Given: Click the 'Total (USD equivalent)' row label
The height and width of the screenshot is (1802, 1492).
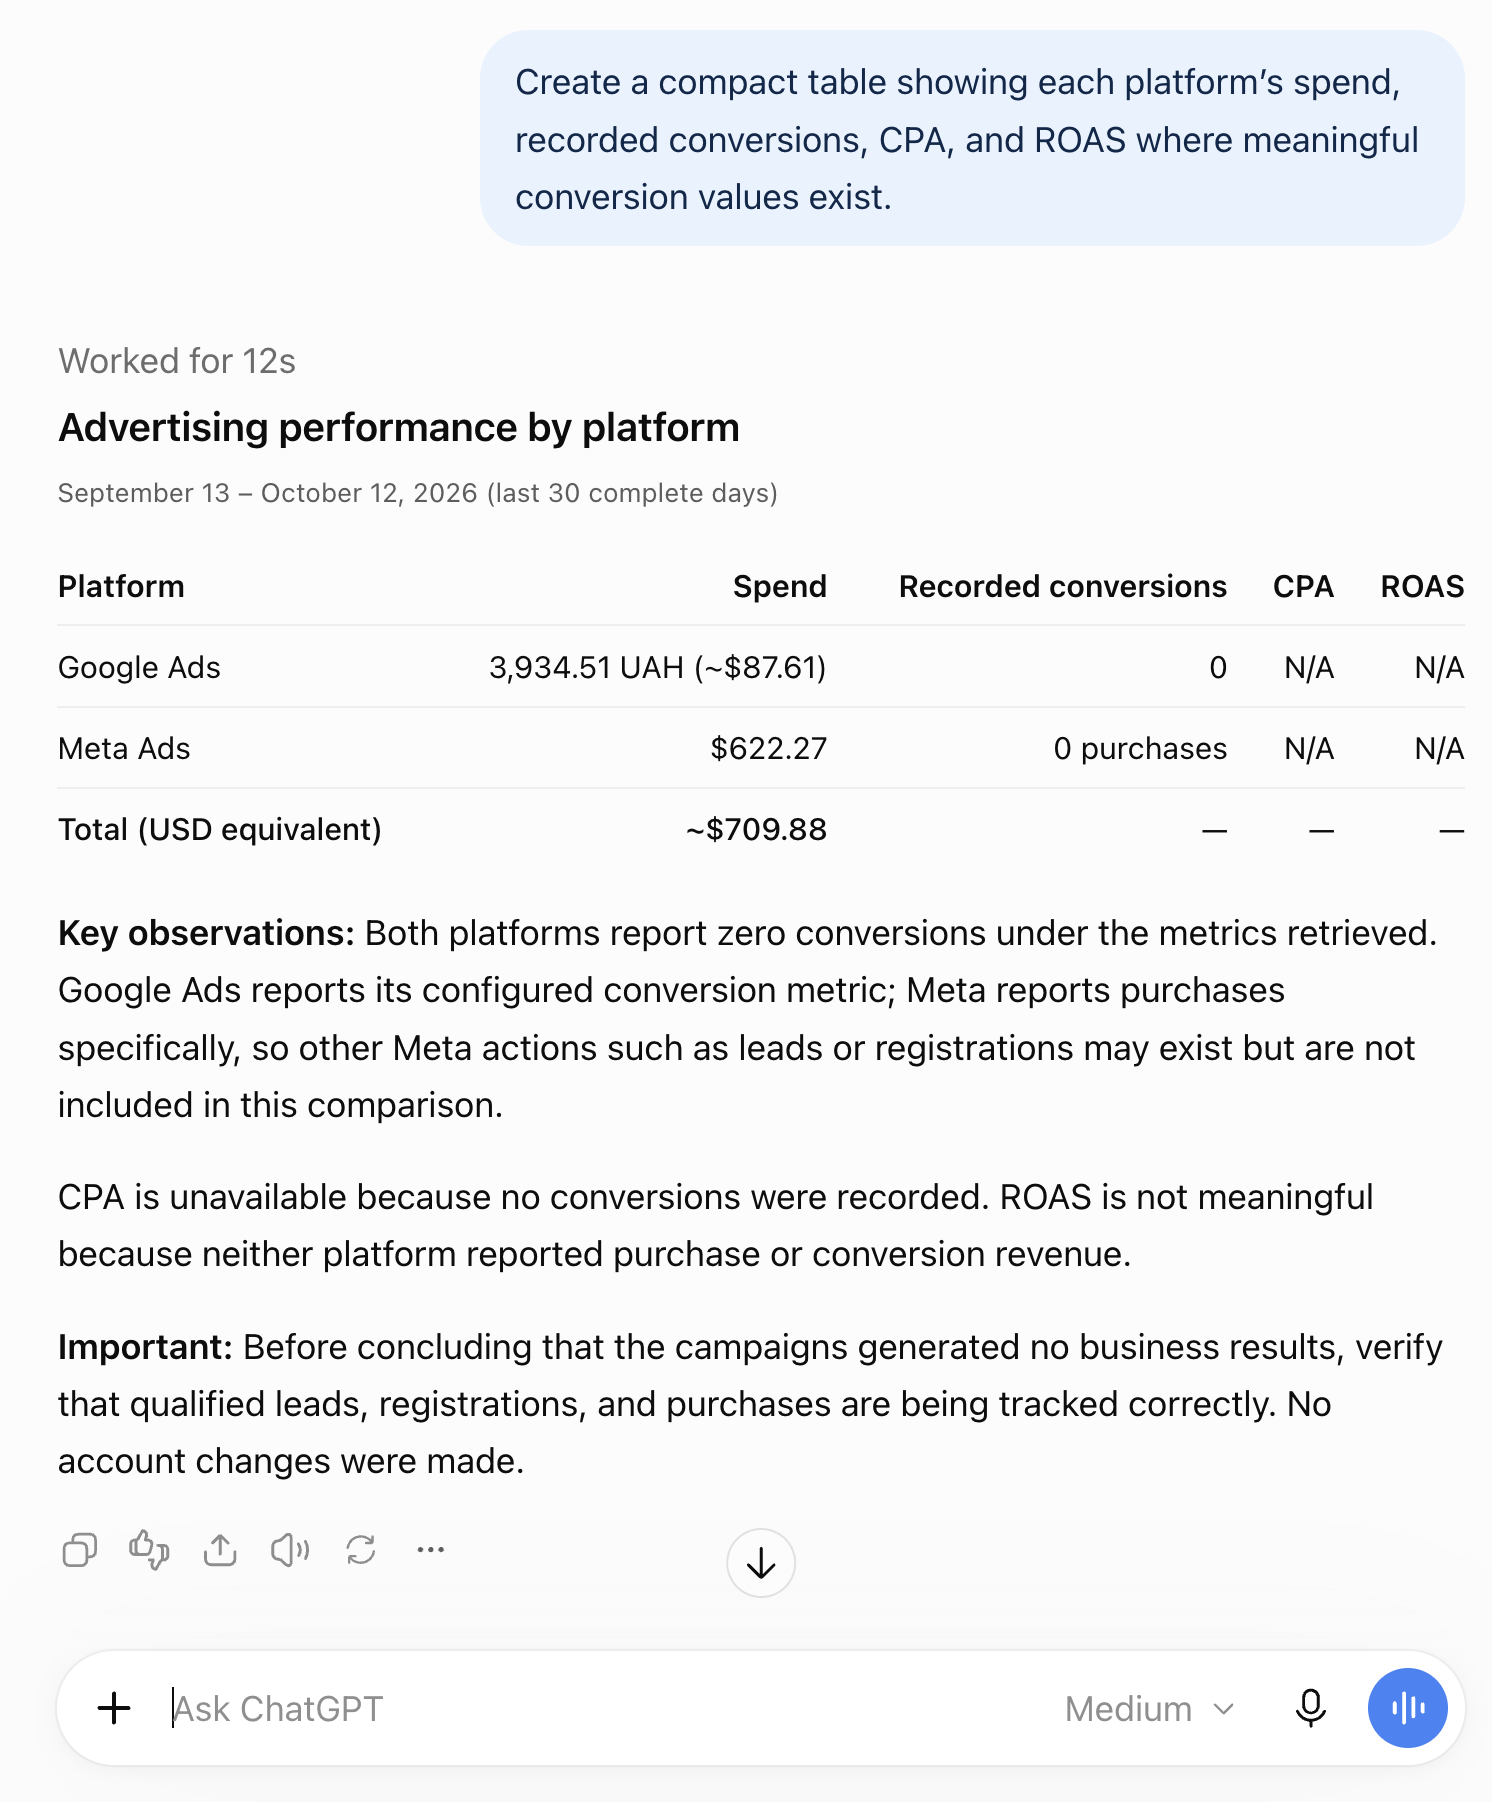Looking at the screenshot, I should tap(220, 829).
